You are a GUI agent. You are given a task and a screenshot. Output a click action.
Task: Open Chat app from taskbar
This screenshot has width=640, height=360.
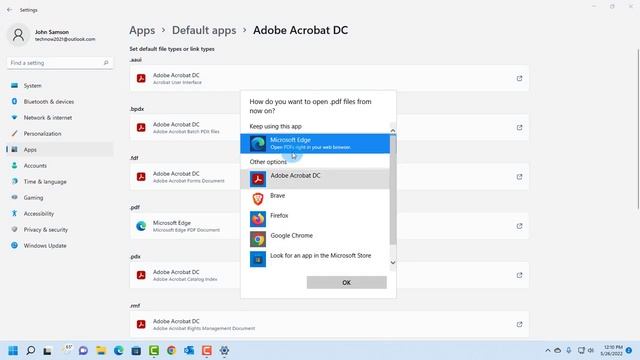pyautogui.click(x=83, y=350)
